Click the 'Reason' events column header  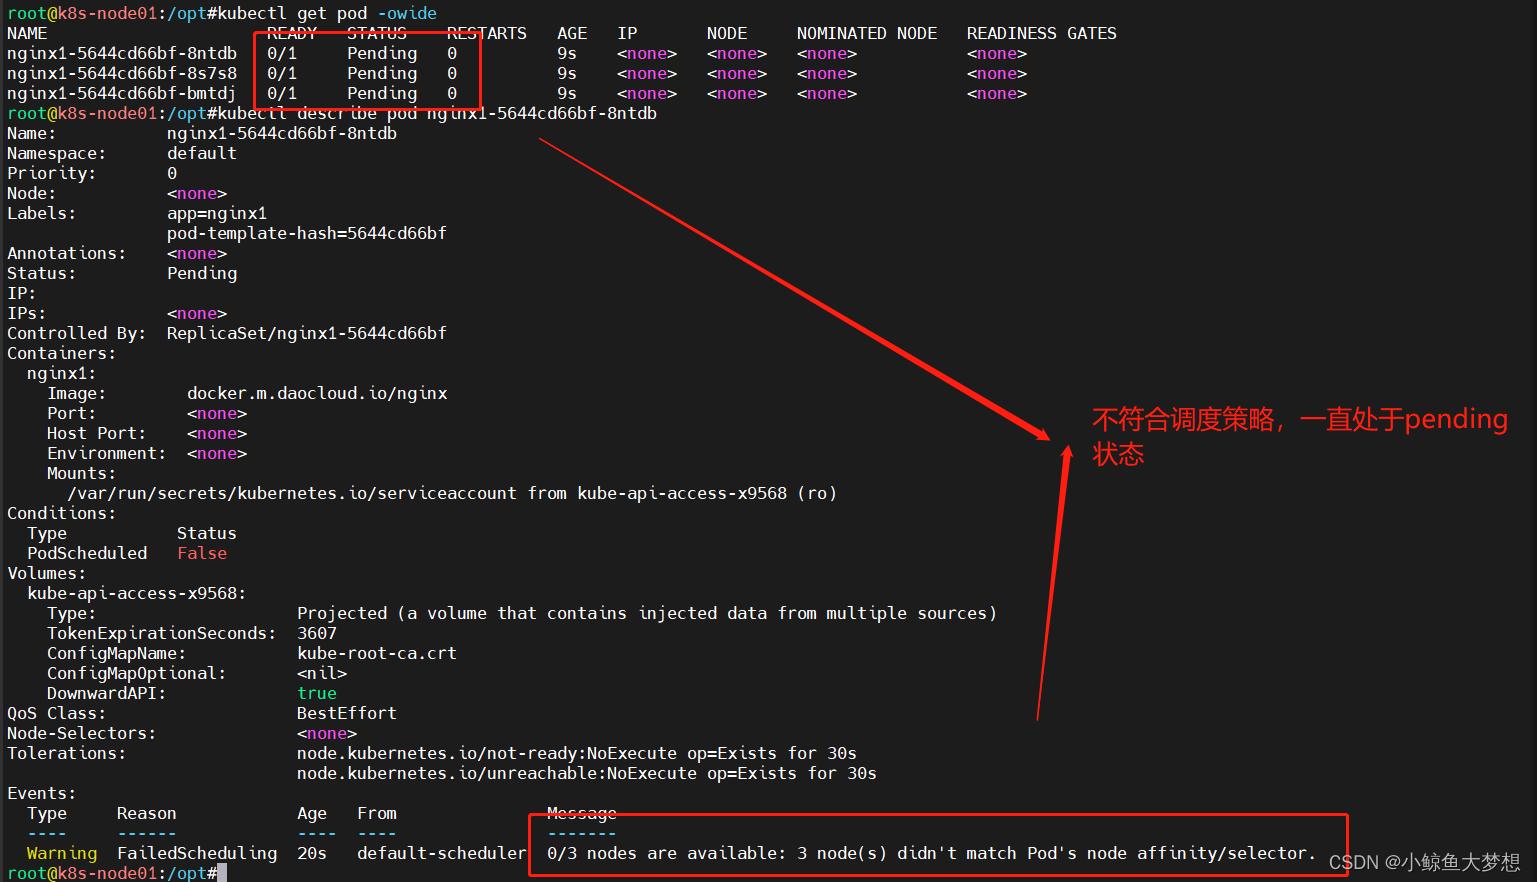[x=147, y=813]
